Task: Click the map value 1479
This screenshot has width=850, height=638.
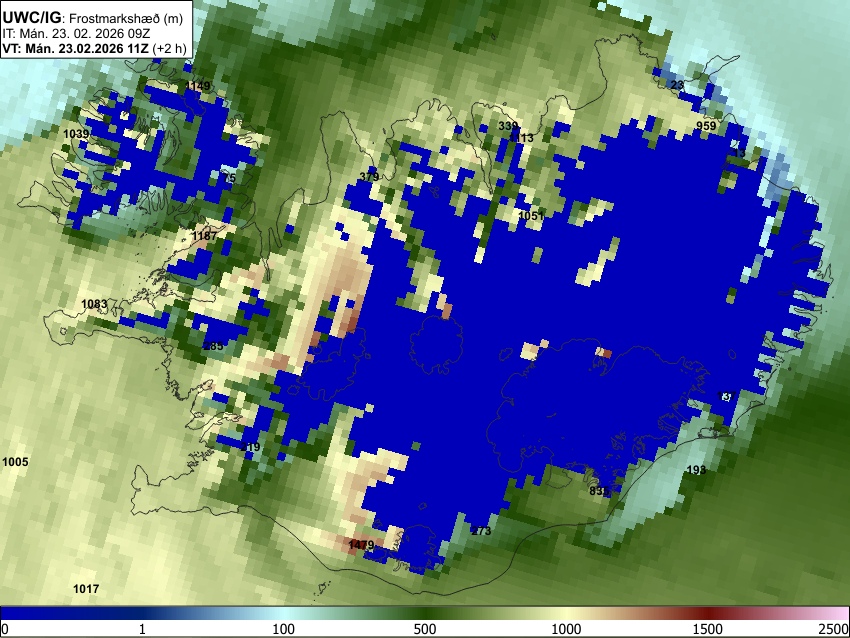Action: point(362,545)
